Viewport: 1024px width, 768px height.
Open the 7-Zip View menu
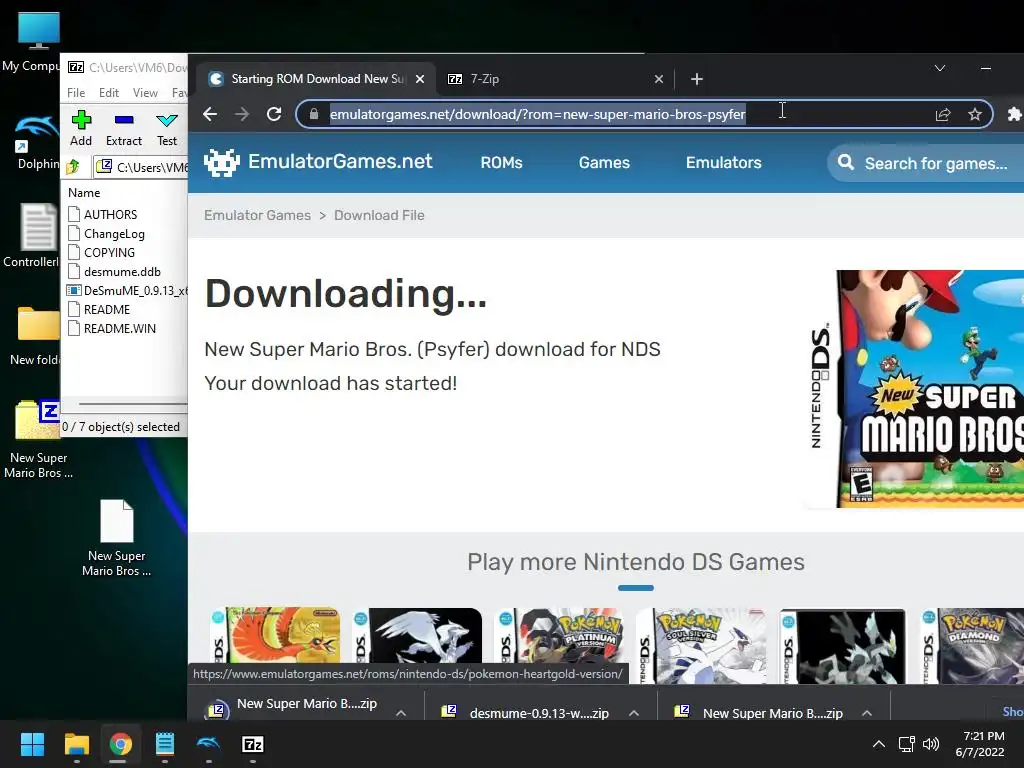145,93
